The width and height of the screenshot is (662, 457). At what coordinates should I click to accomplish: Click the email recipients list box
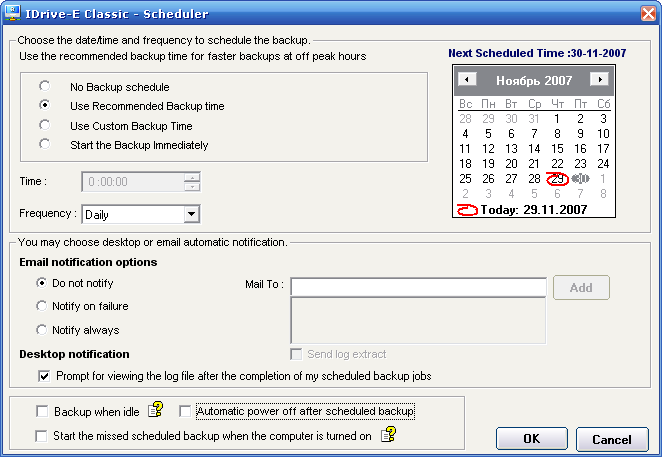[418, 321]
